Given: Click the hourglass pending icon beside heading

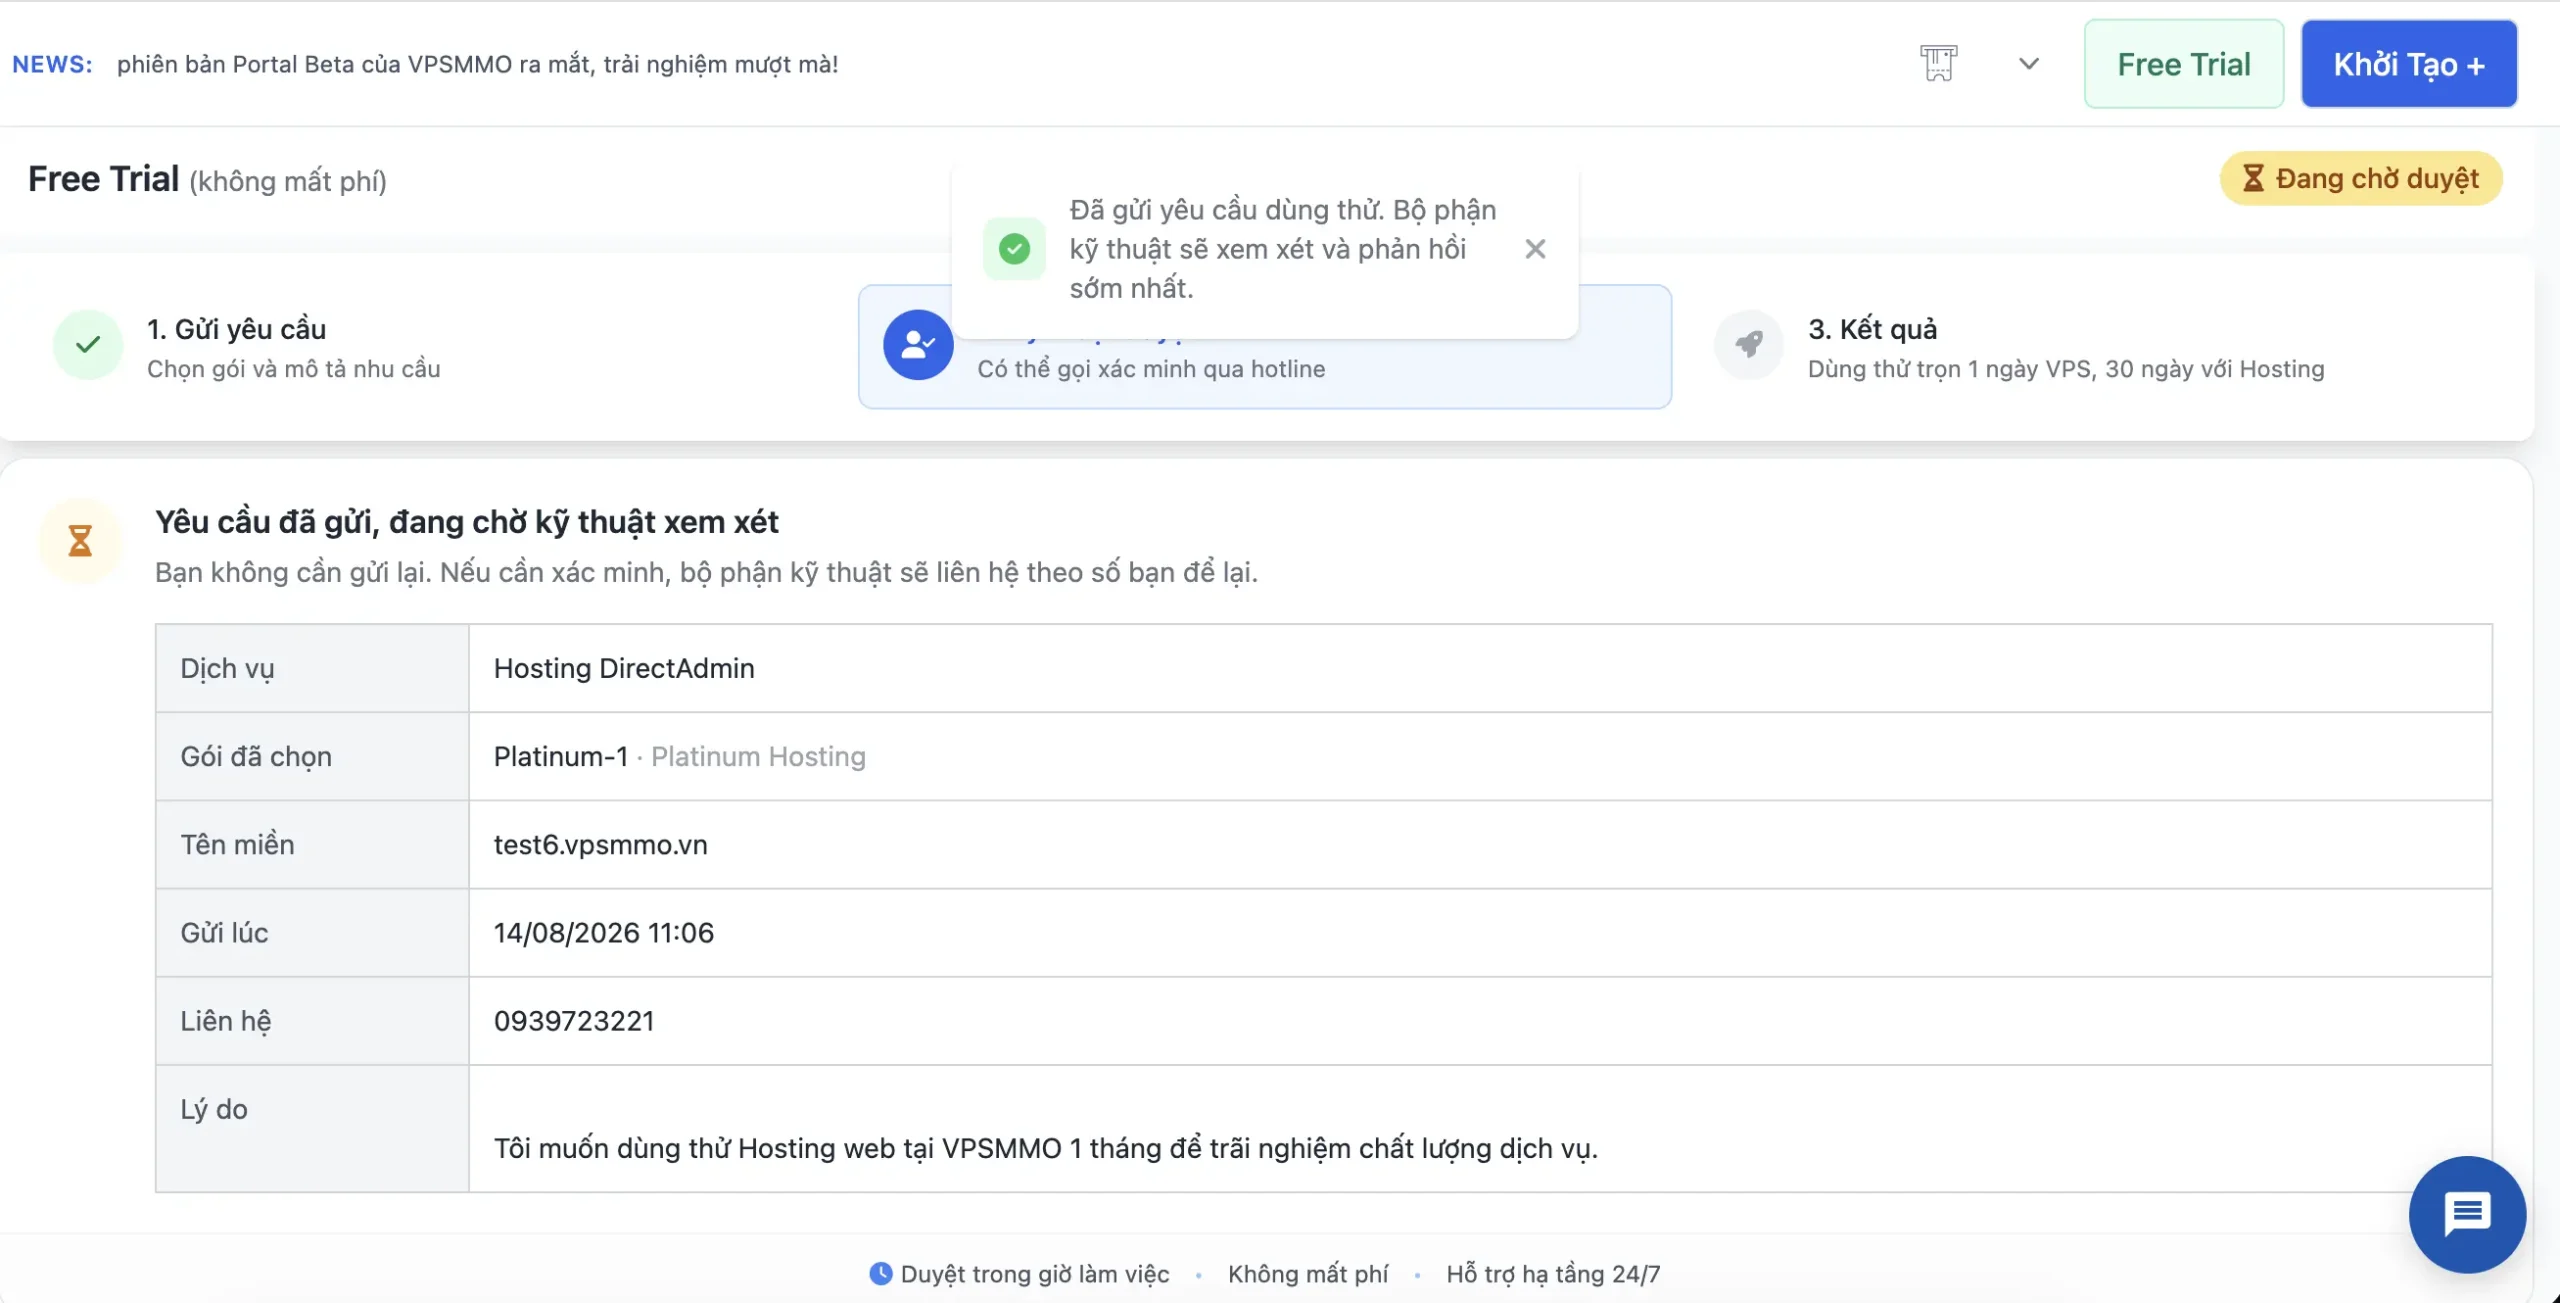Looking at the screenshot, I should (80, 541).
